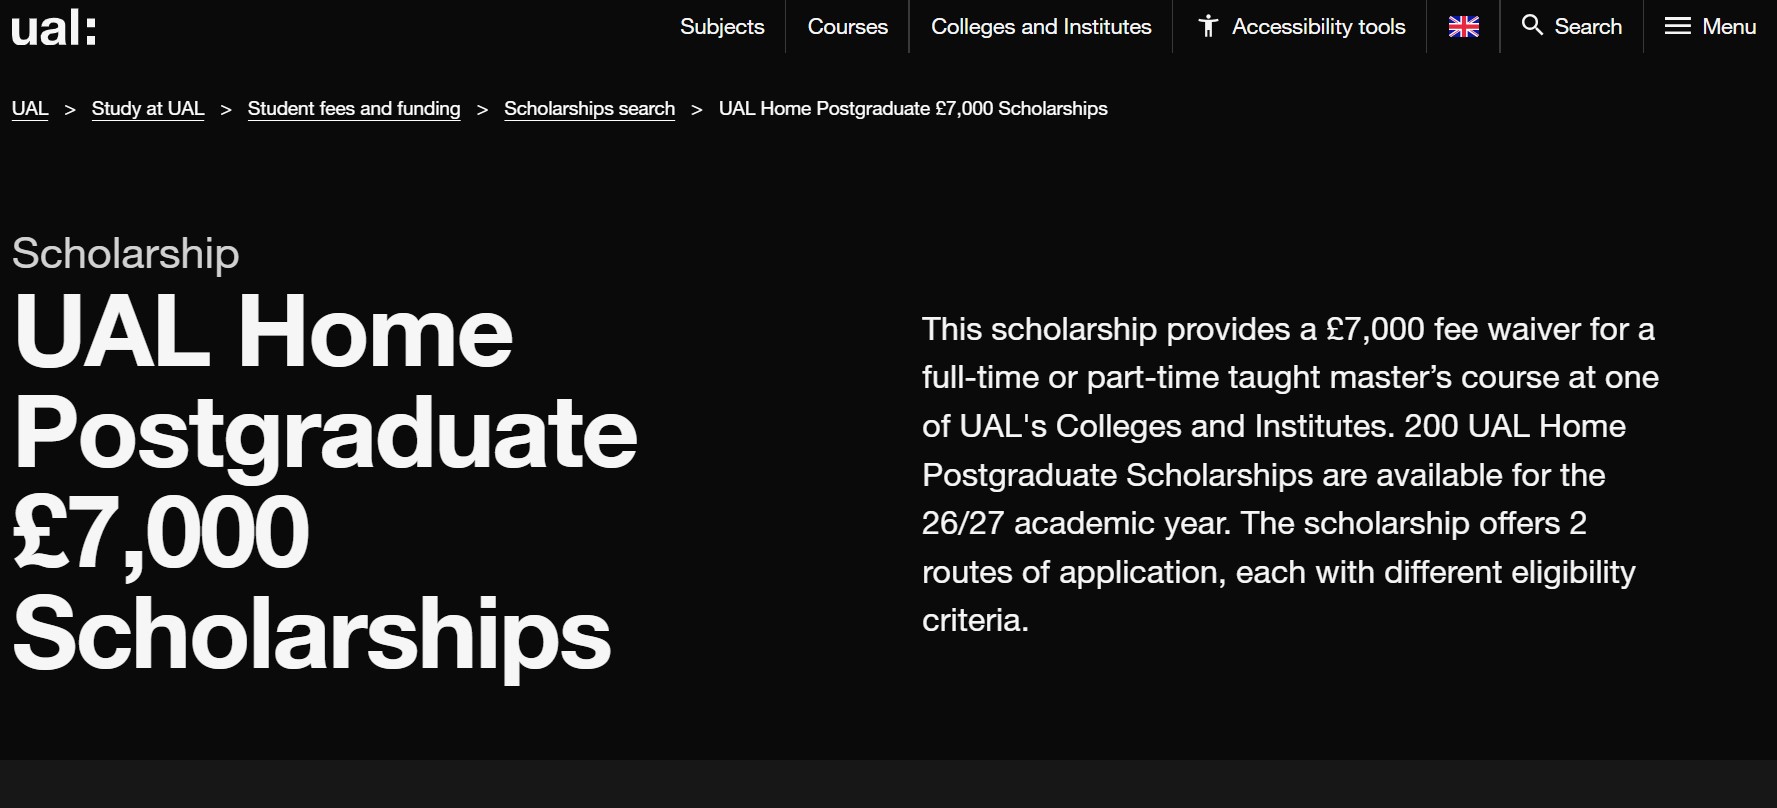Click the Accessibility tools person icon
Screen dimensions: 1777x808
pyautogui.click(x=1210, y=26)
